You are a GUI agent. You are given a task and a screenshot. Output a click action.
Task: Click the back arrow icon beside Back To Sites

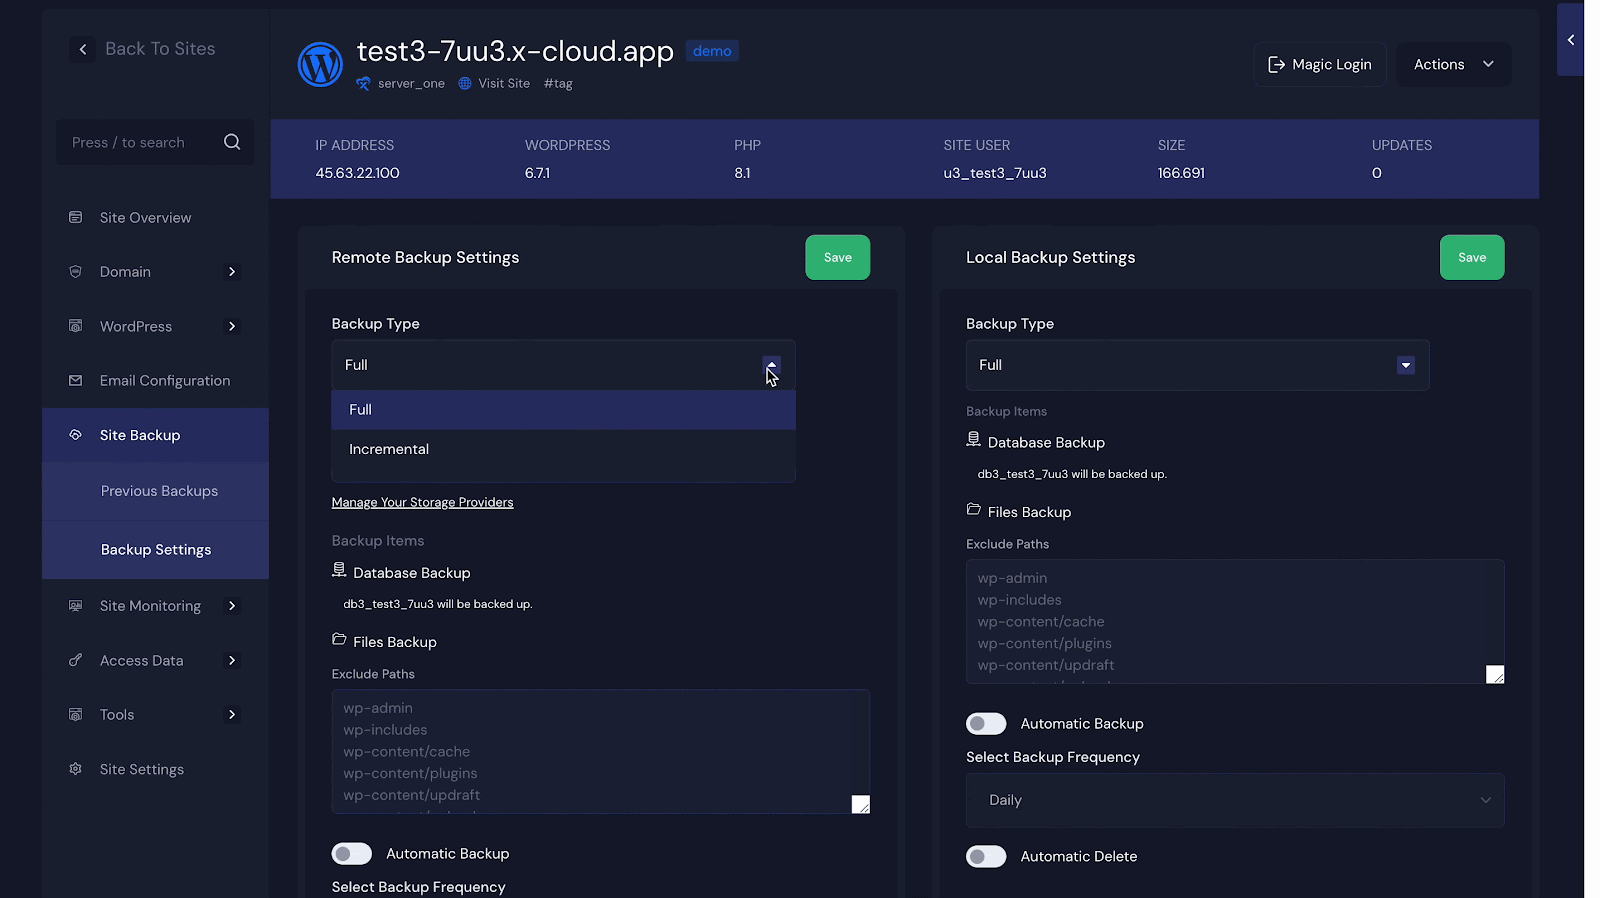(83, 49)
